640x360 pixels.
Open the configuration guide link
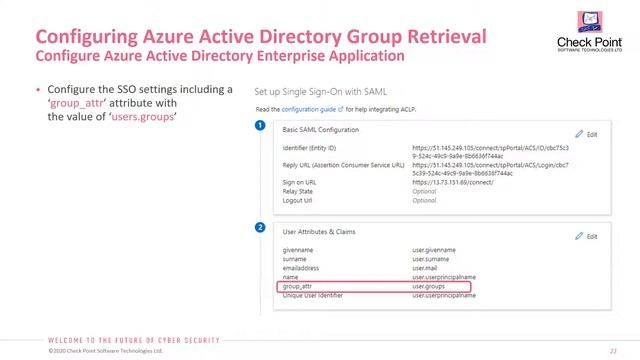309,109
